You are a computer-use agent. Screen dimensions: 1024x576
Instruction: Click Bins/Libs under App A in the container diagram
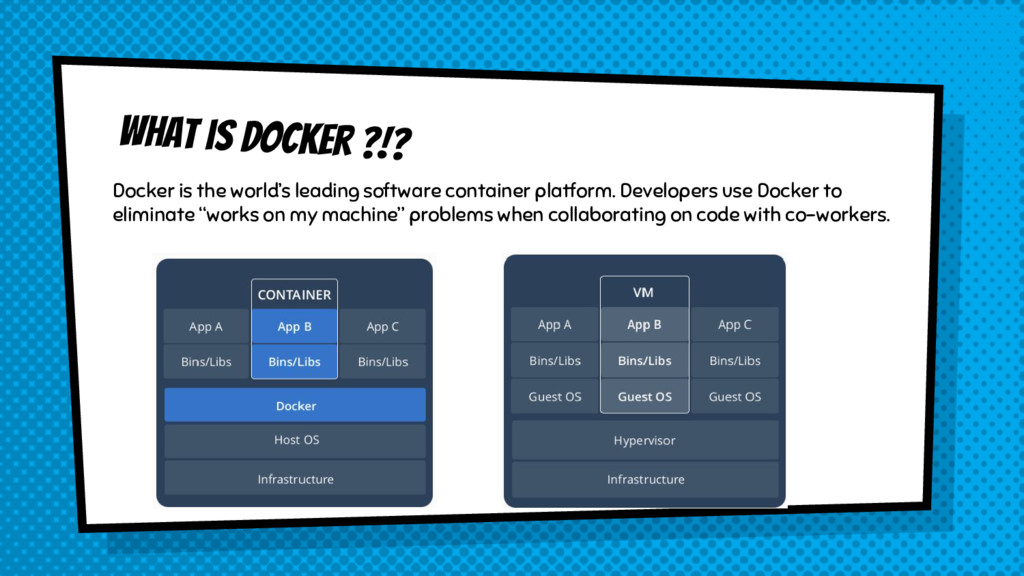(206, 361)
